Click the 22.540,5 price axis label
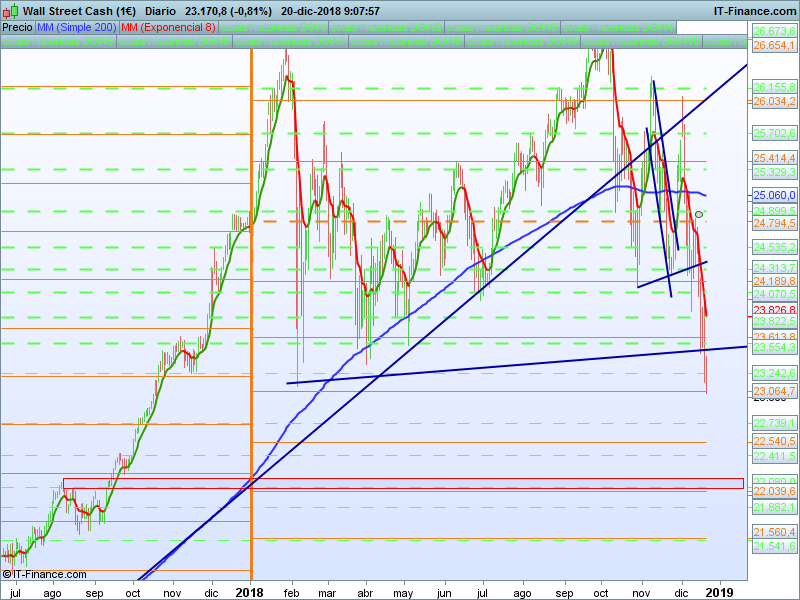800x600 pixels. point(774,441)
